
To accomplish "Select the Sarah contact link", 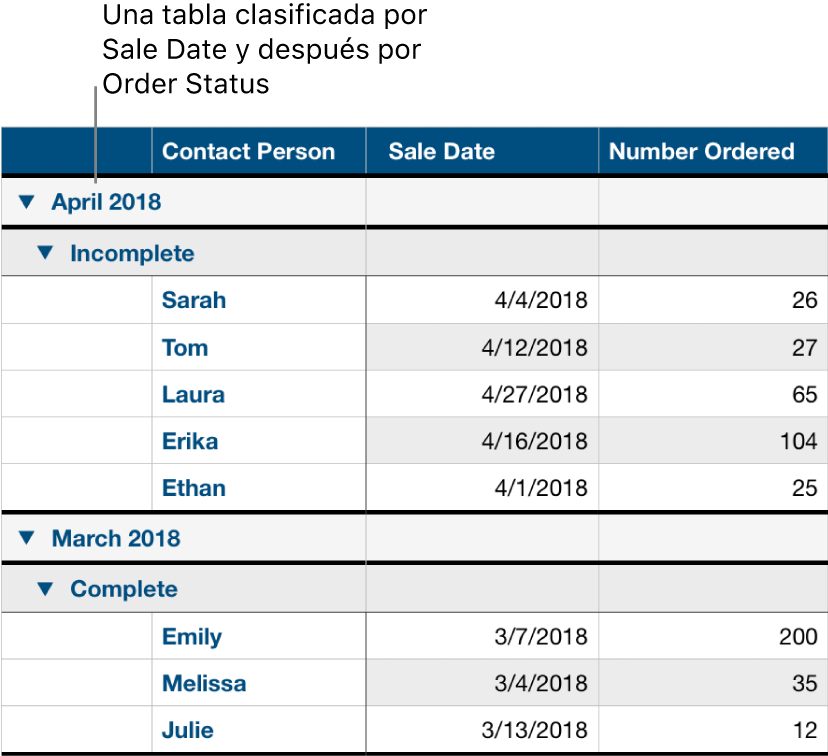I will tap(193, 300).
